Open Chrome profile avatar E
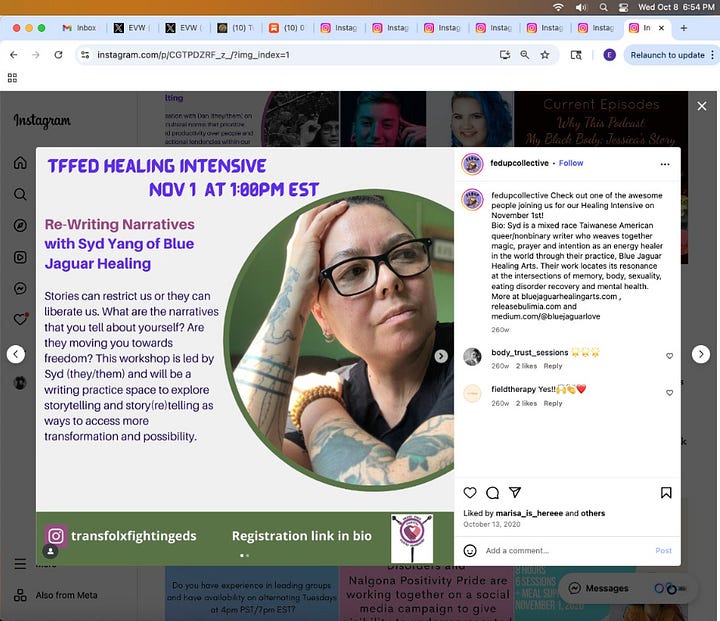The image size is (720, 621). click(609, 55)
